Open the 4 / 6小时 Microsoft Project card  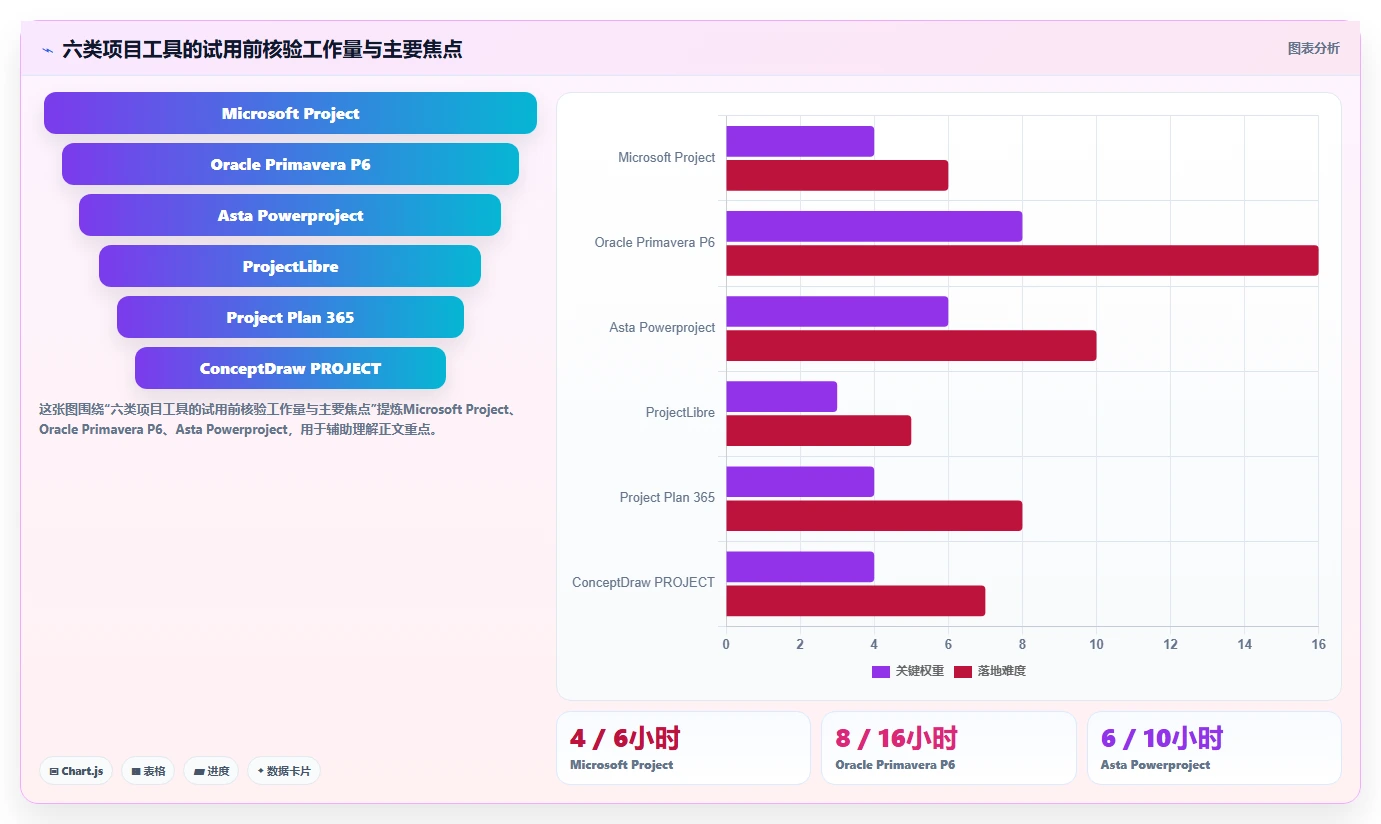click(x=683, y=748)
